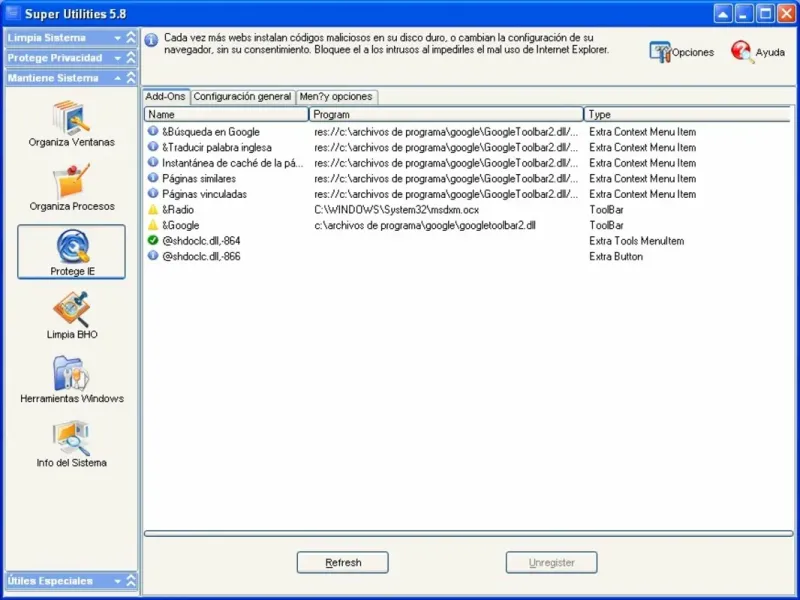Click the progress bar above Refresh button

468,534
